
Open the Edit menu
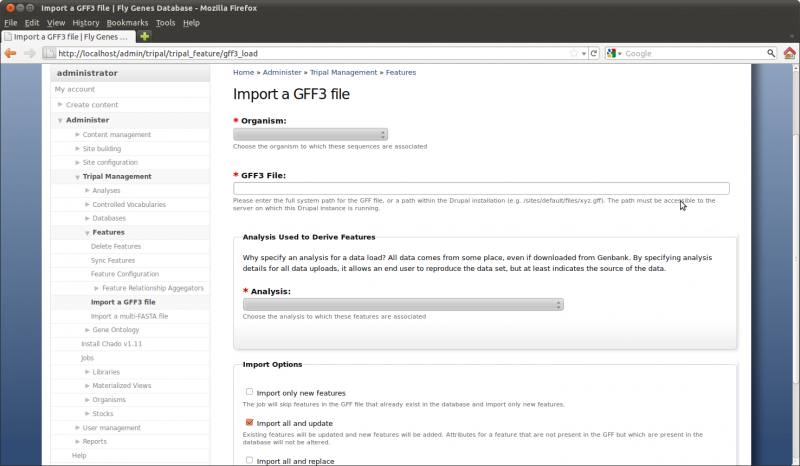[x=32, y=22]
